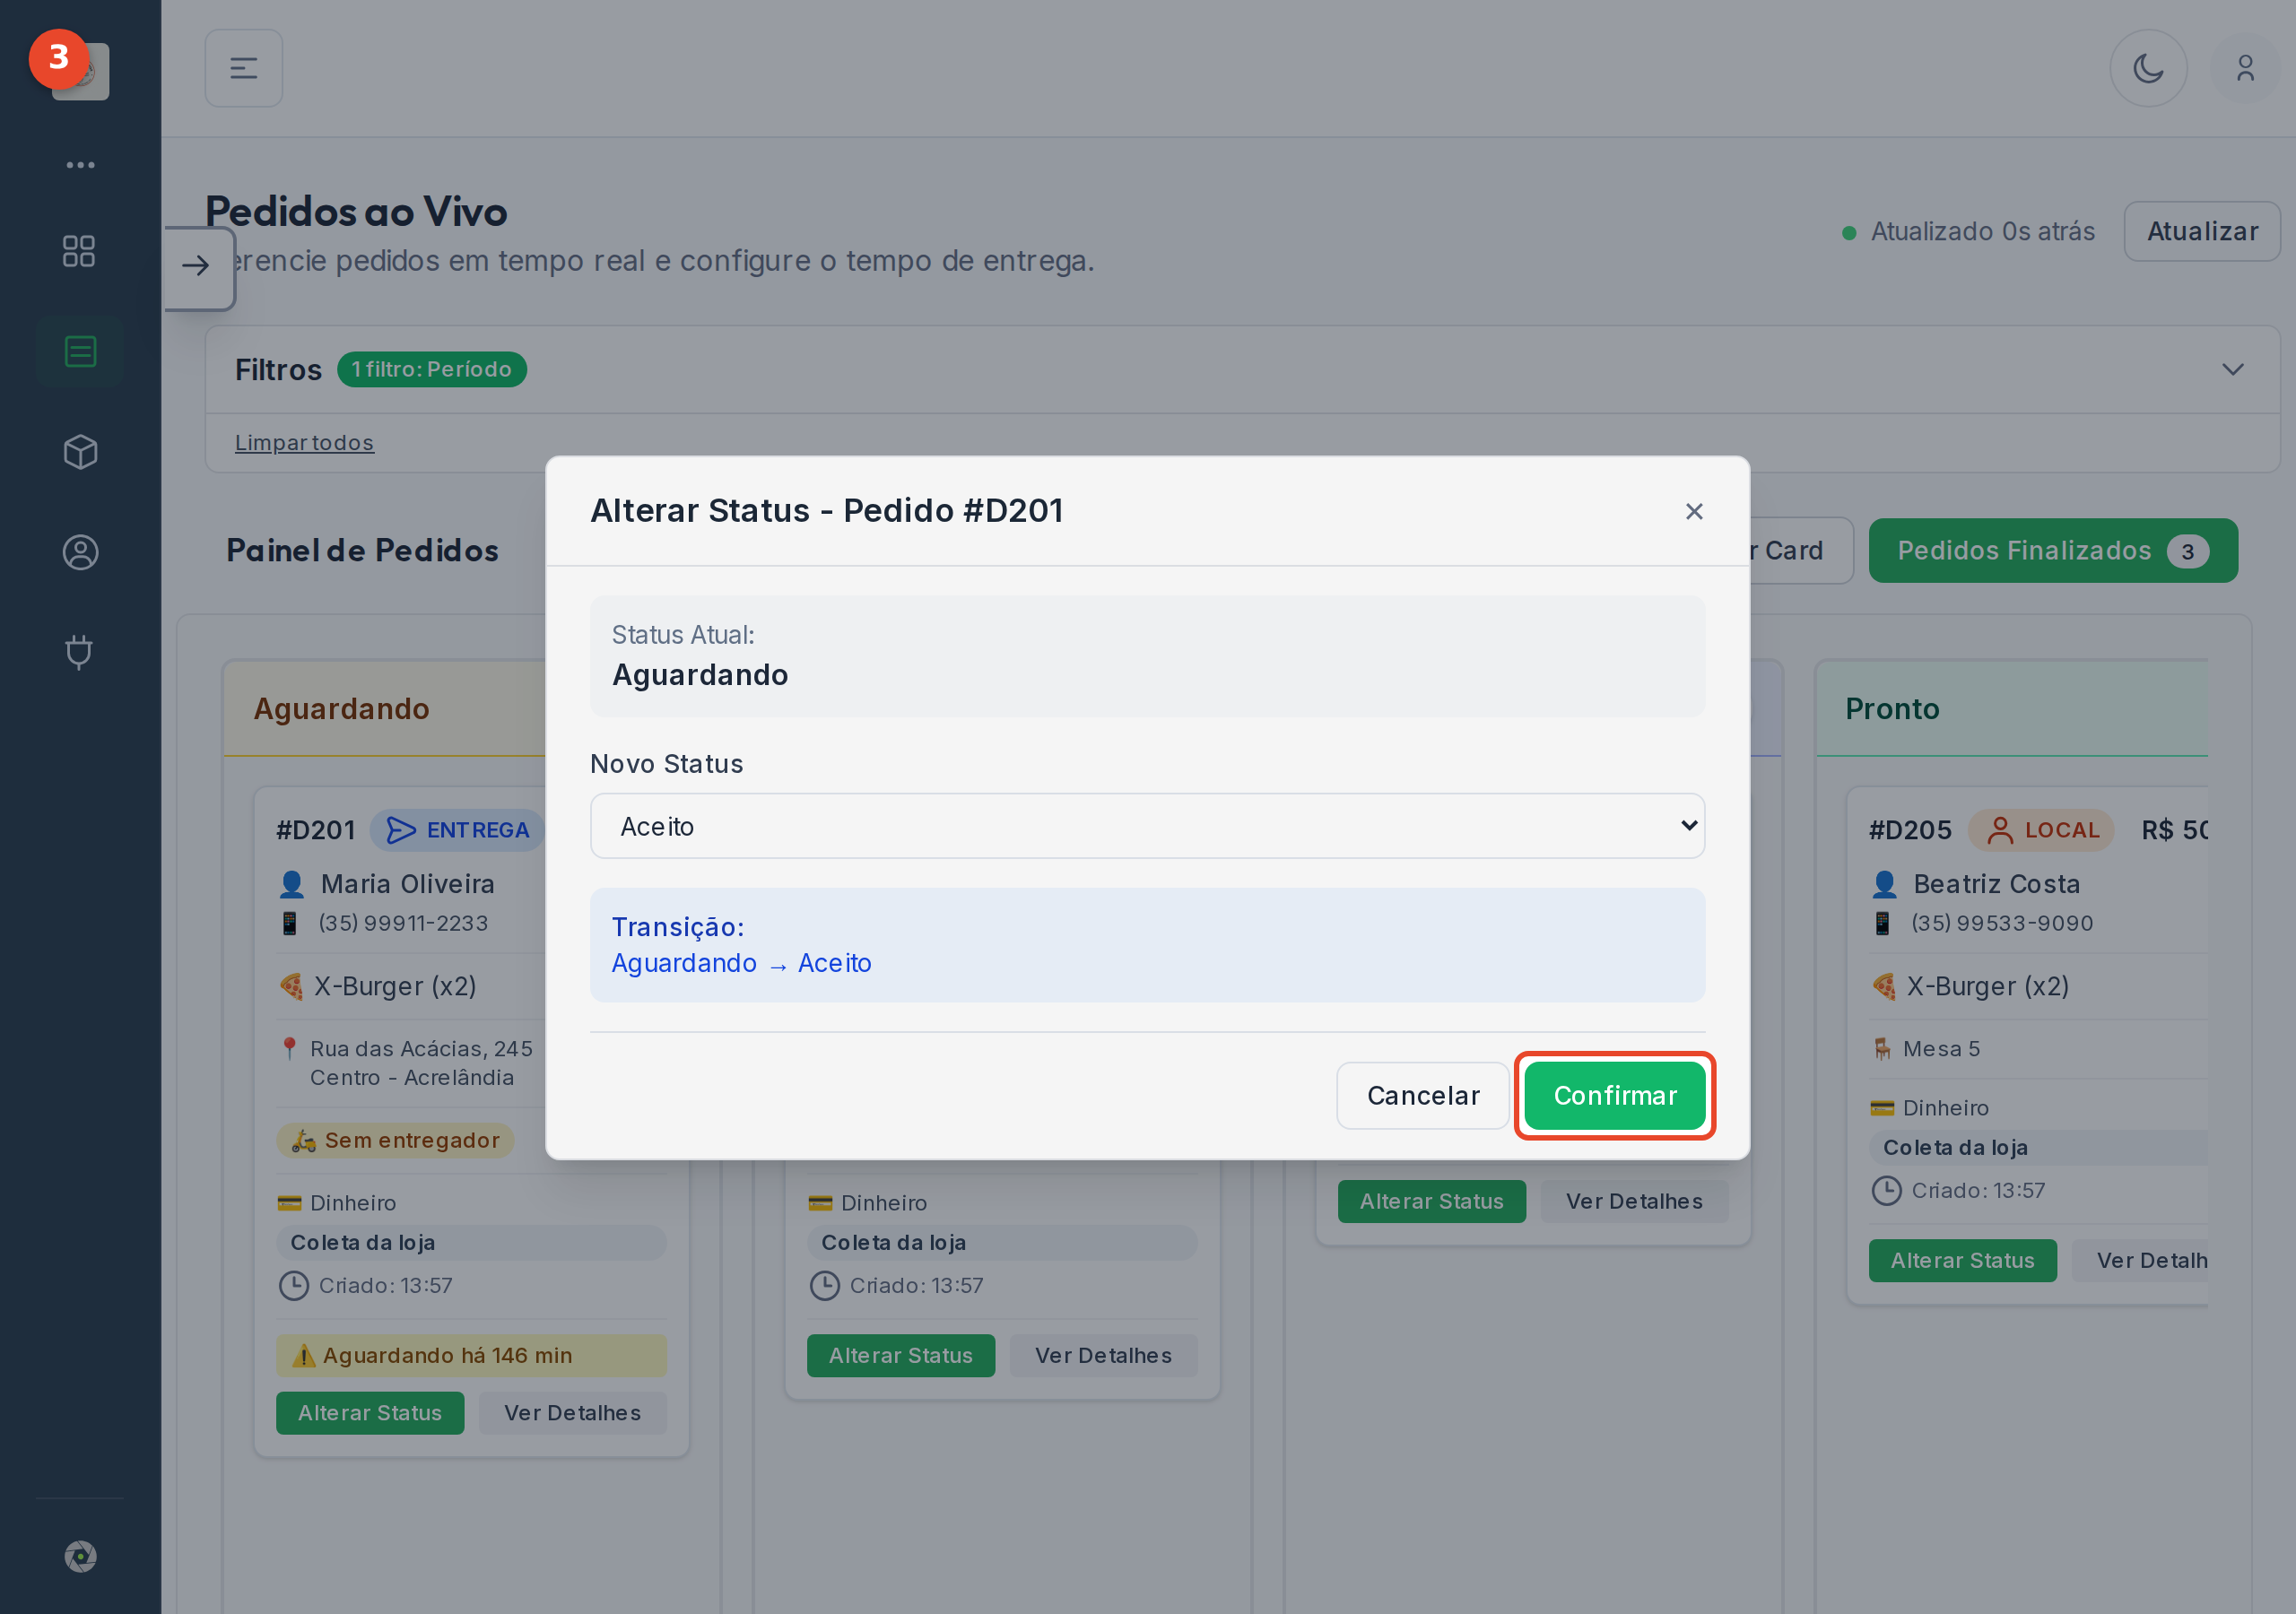Image resolution: width=2296 pixels, height=1614 pixels.
Task: Click the '1 filtro: Período' badge
Action: point(431,369)
